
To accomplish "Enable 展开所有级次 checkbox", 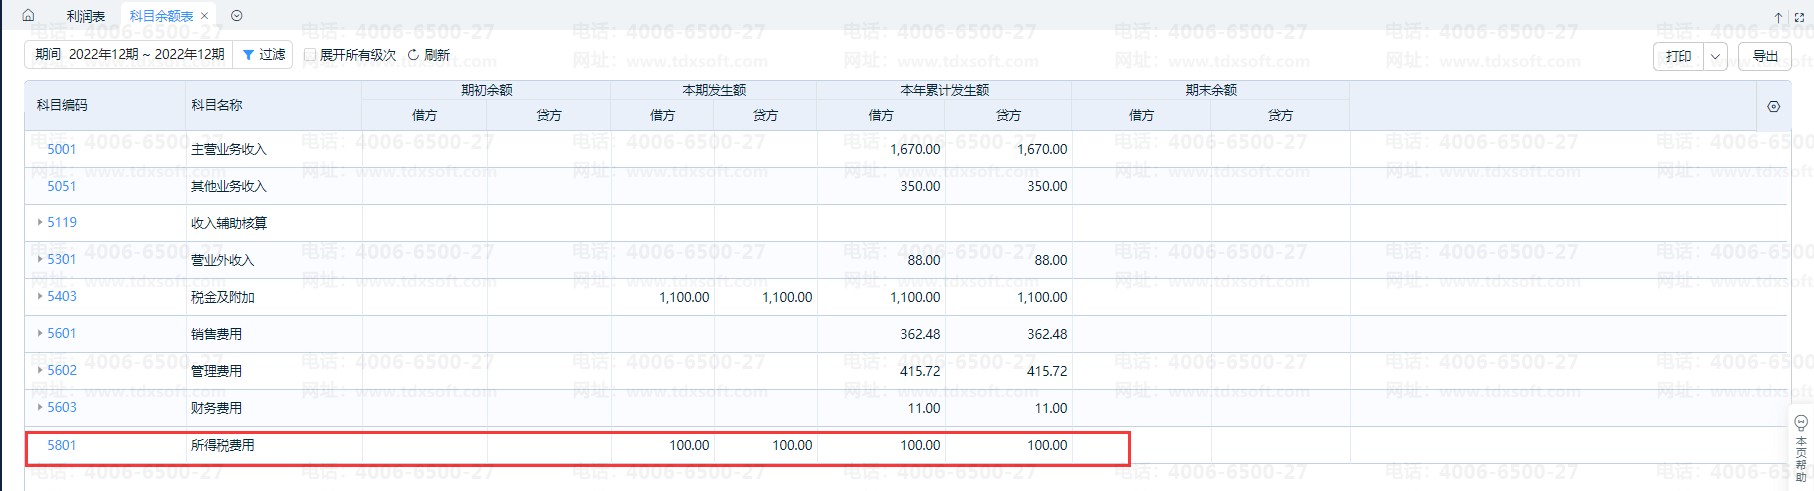I will [x=310, y=55].
